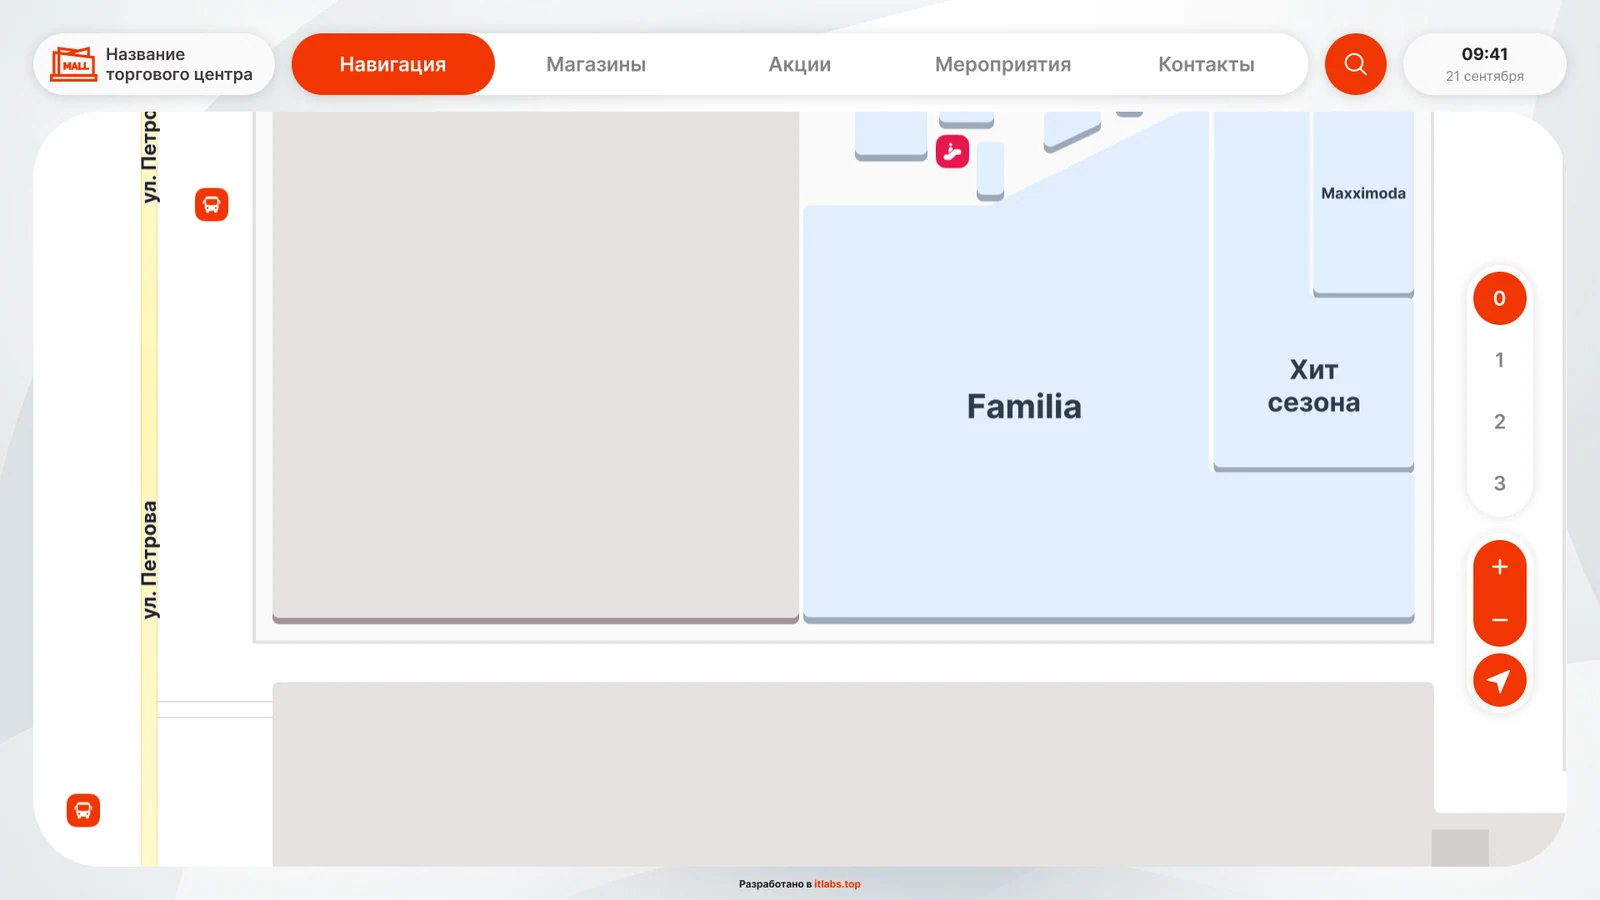Open the Мероприятия tab
The height and width of the screenshot is (900, 1600).
[x=1003, y=64]
